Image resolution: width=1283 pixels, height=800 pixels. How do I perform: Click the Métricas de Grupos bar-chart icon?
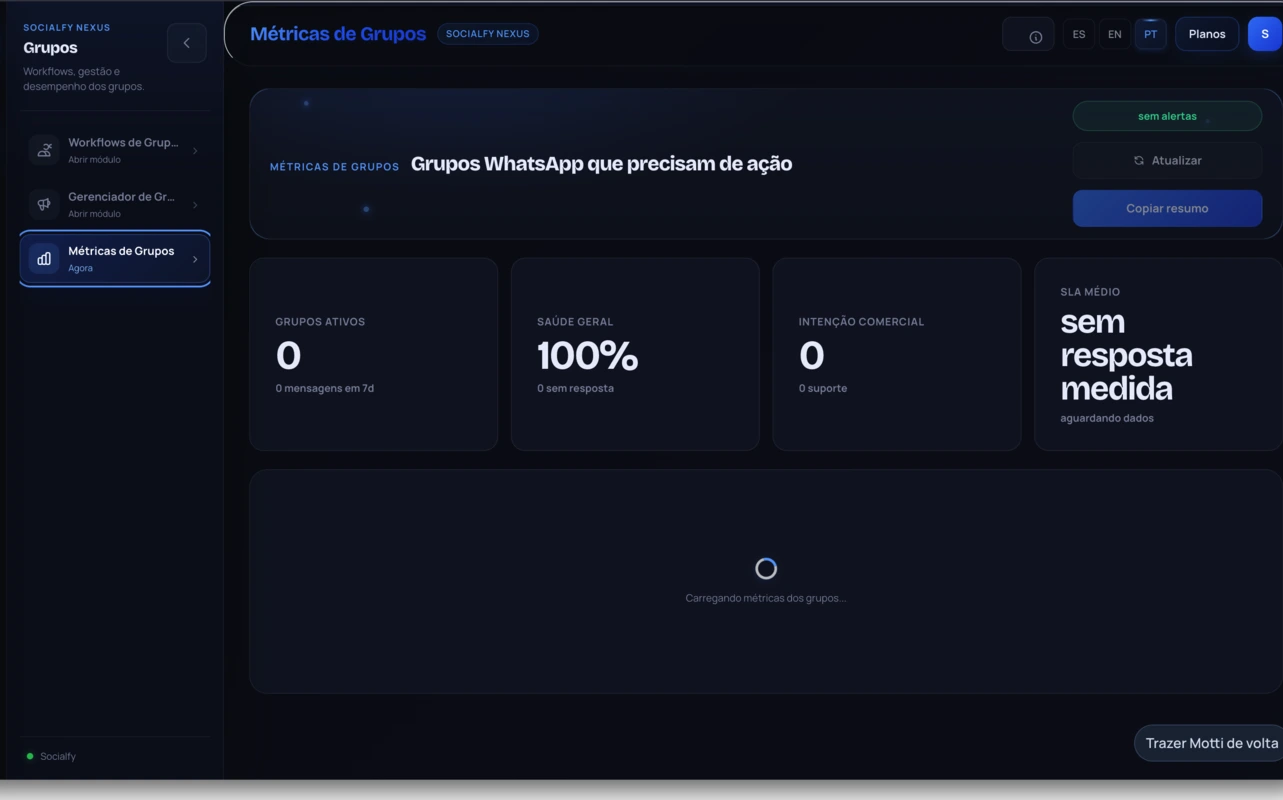click(x=44, y=259)
